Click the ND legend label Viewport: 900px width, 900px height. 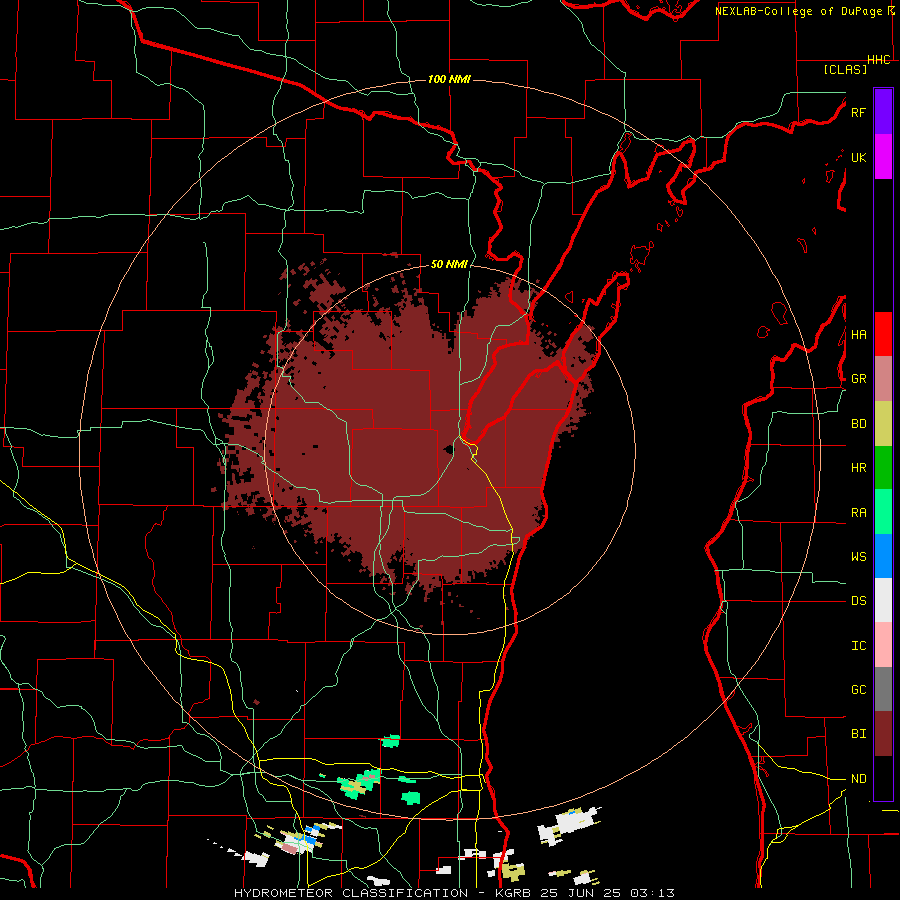[858, 779]
